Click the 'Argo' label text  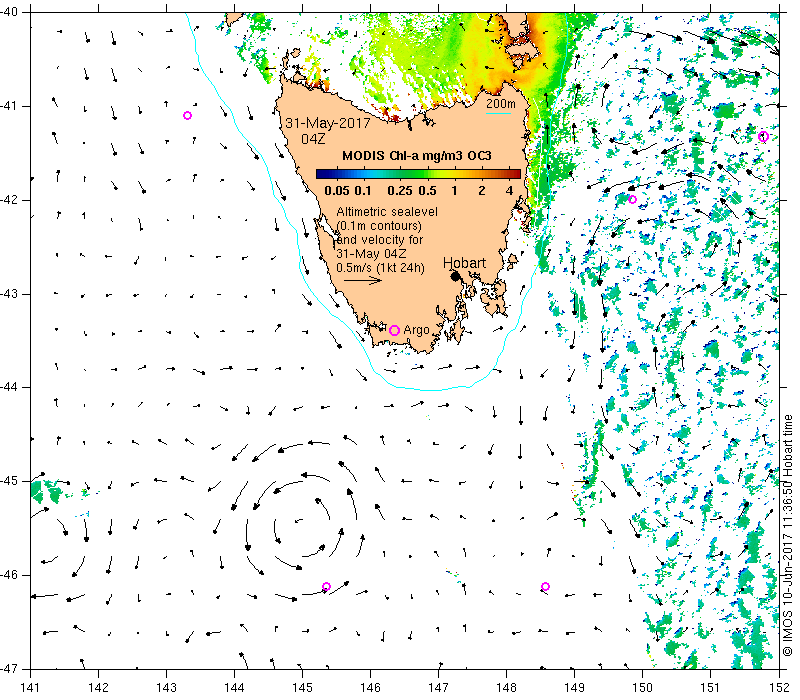(416, 331)
